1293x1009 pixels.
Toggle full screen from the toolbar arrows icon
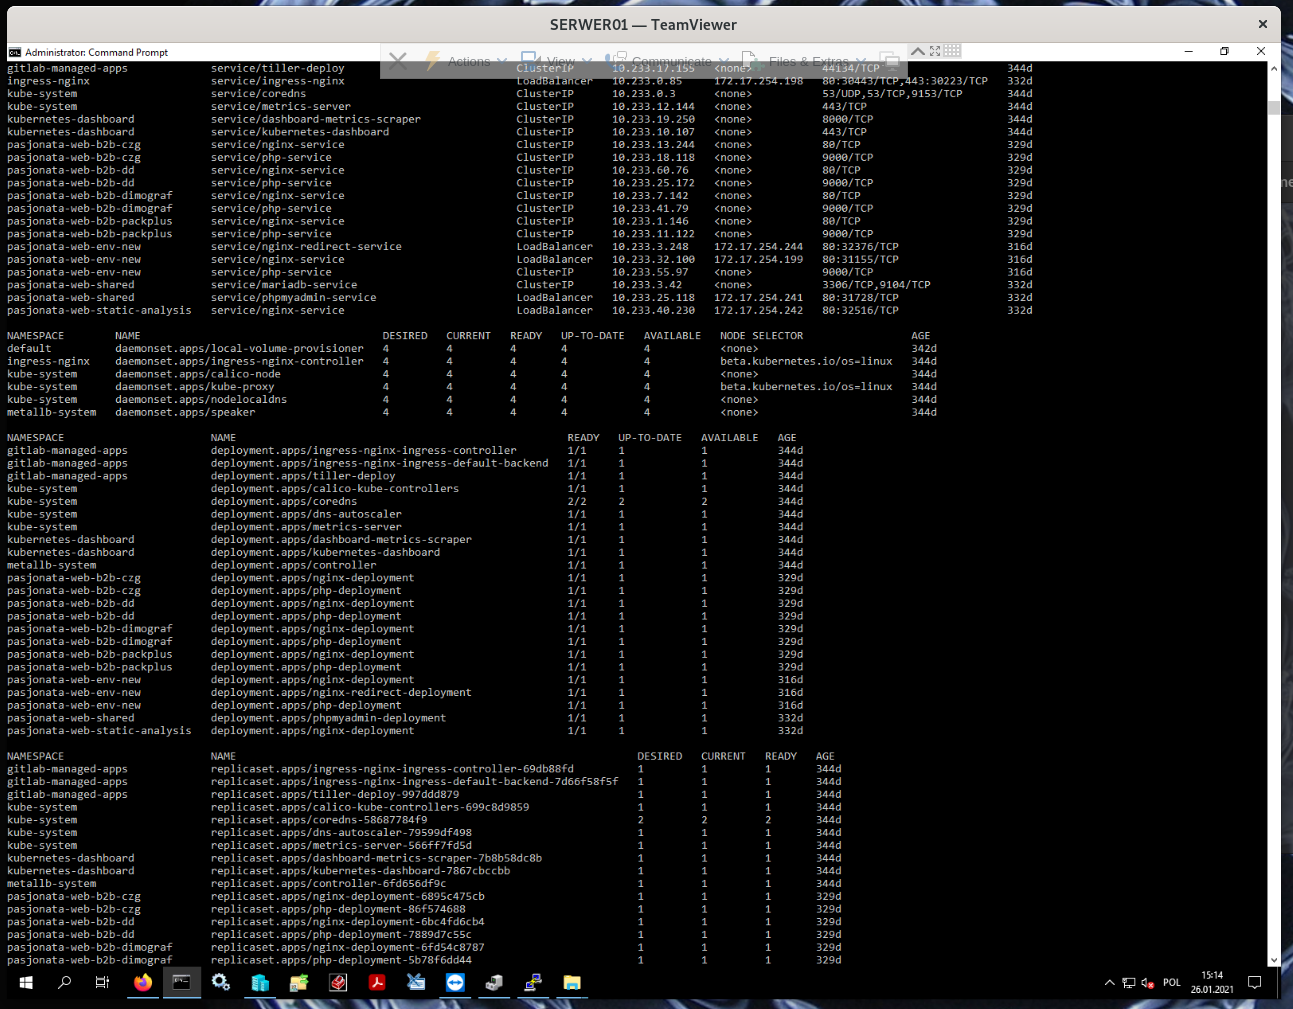(x=935, y=50)
